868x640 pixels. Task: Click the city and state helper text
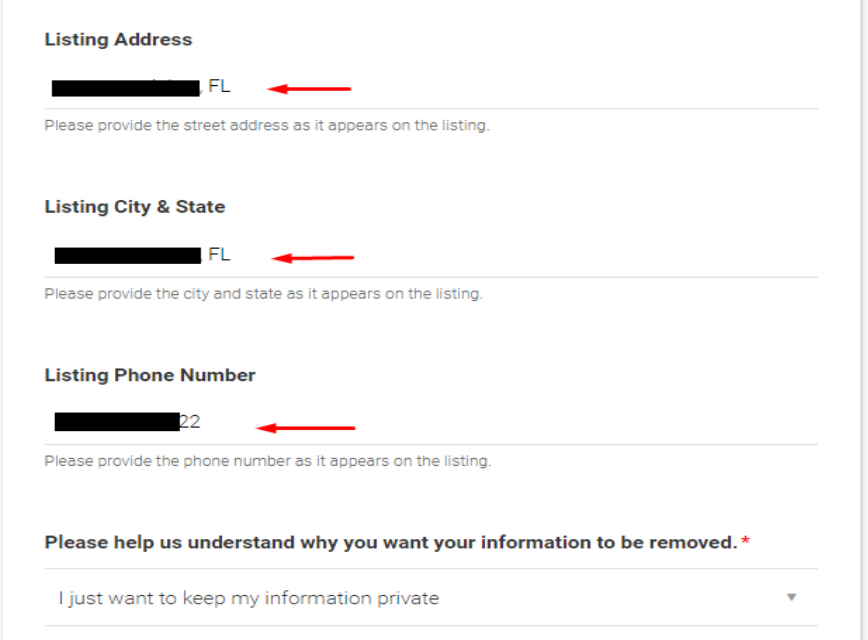tap(263, 294)
